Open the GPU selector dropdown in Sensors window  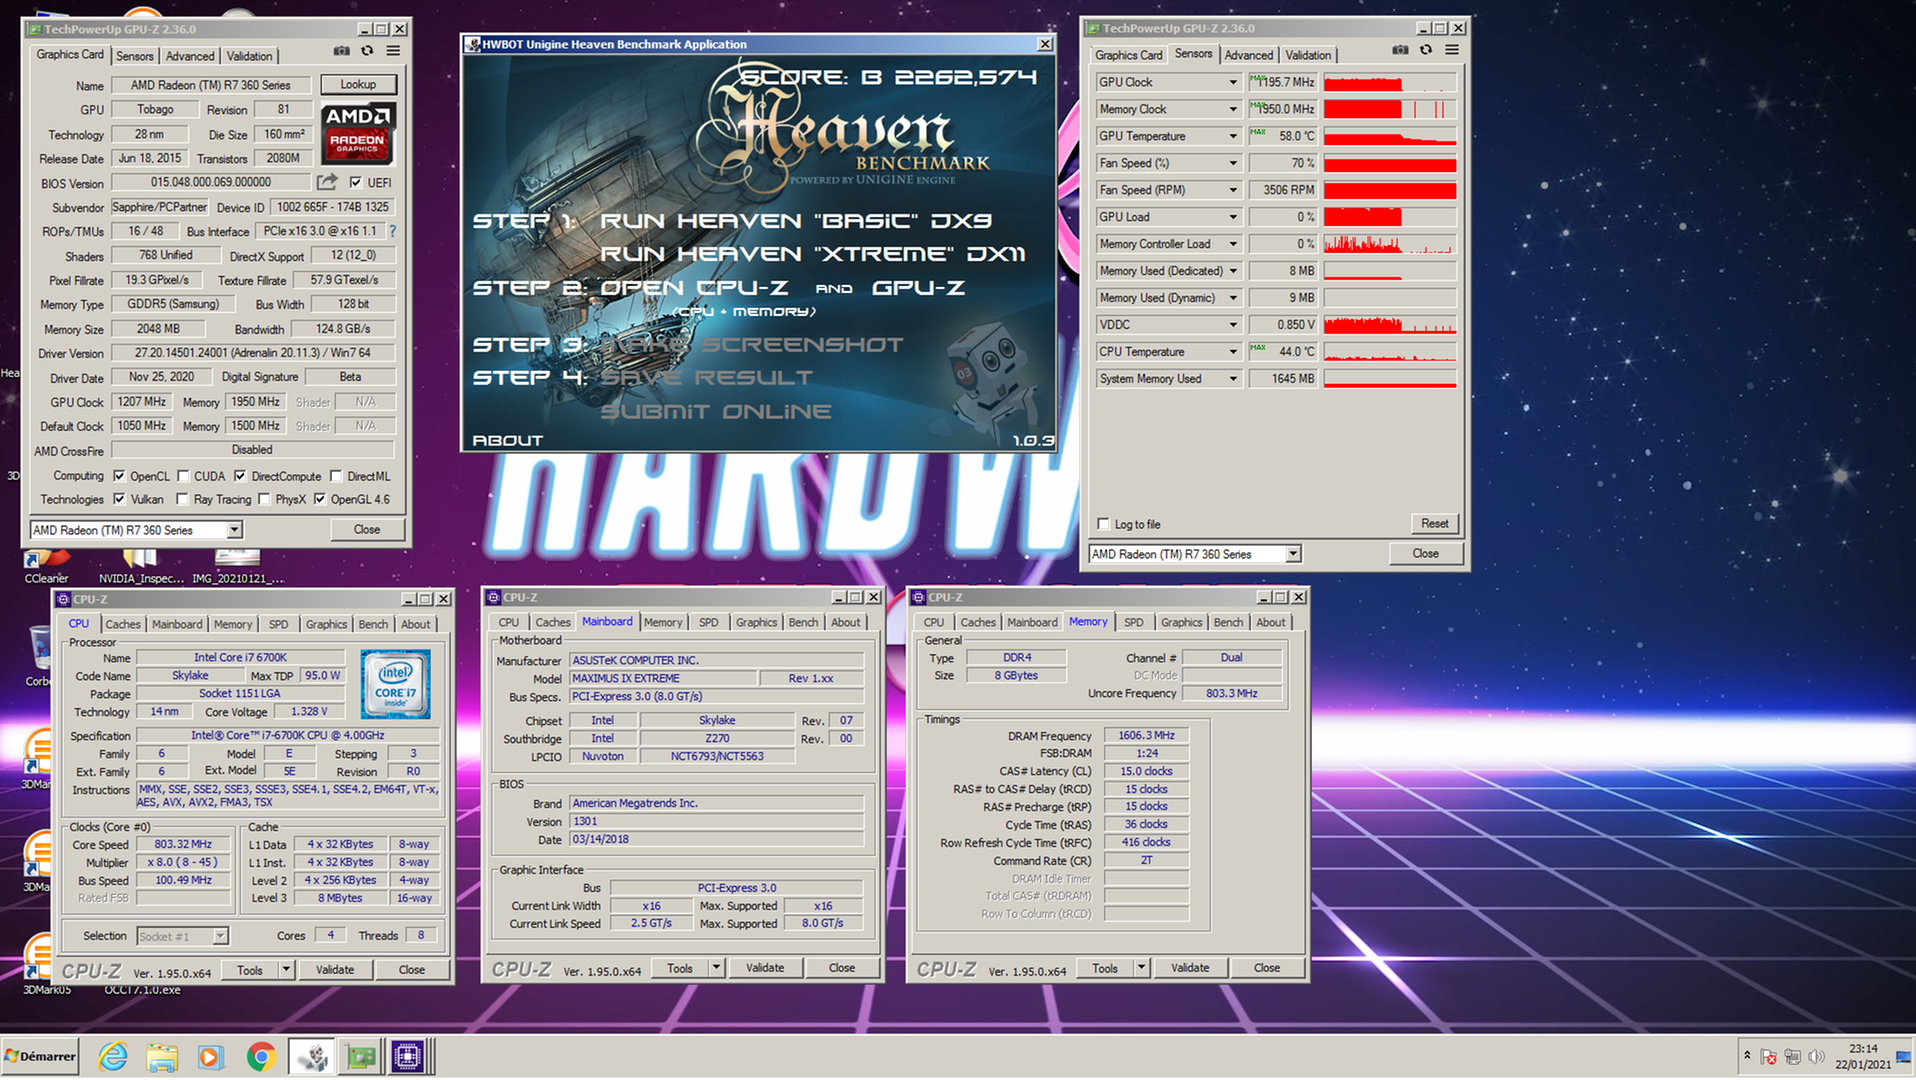[1293, 554]
